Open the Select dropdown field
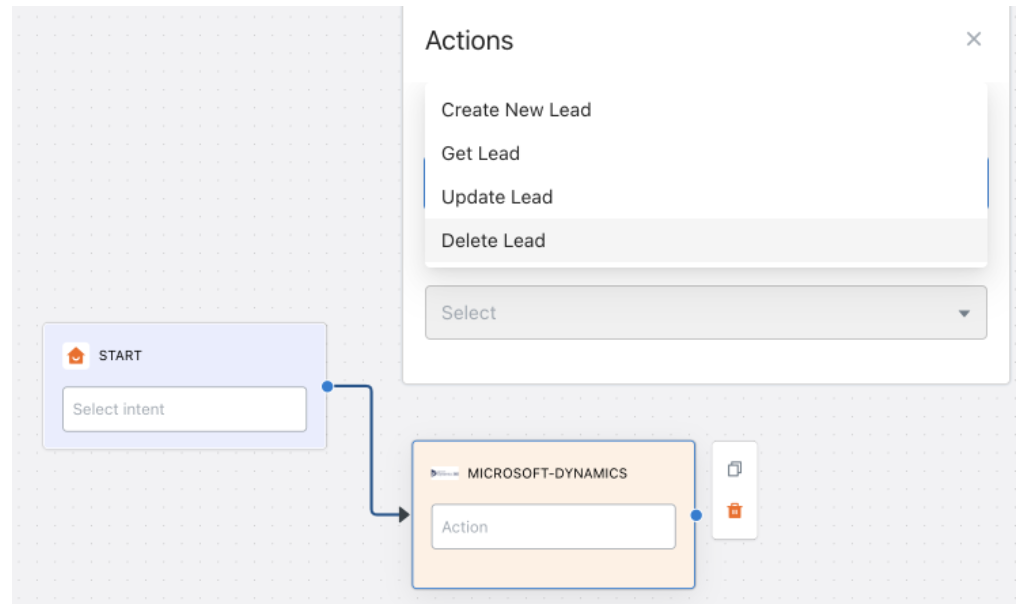Viewport: 1018px width, 604px height. [x=690, y=313]
